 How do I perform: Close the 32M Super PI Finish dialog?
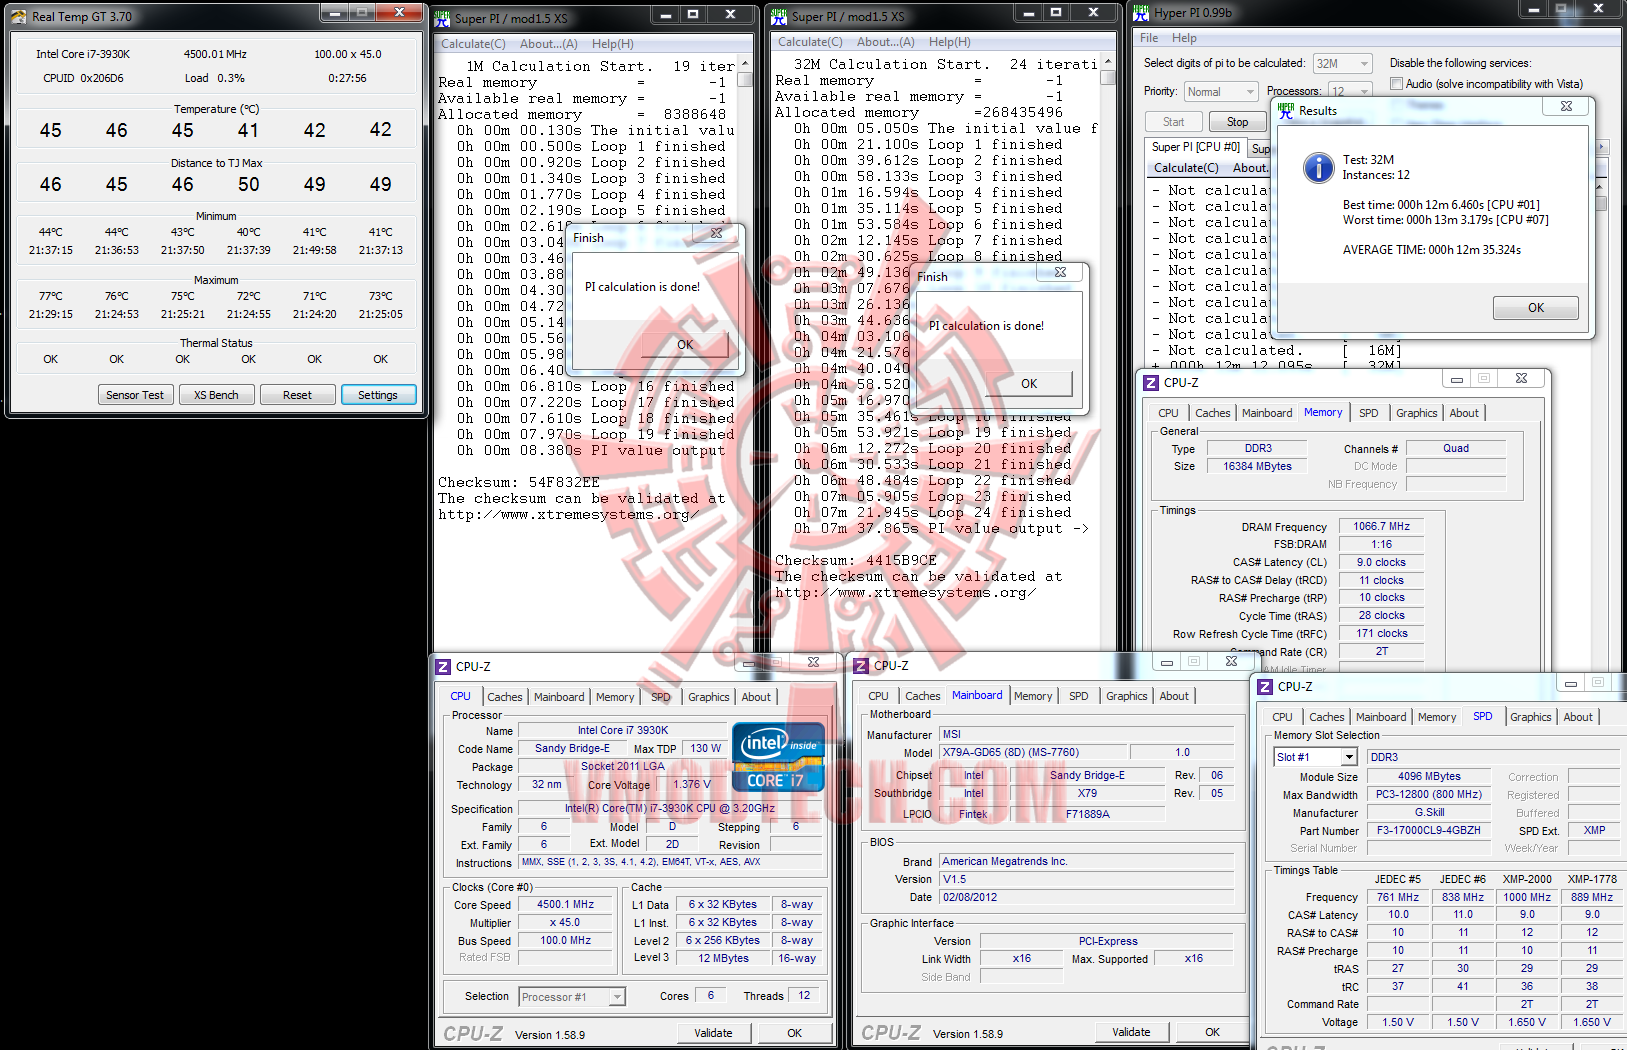(x=1060, y=272)
